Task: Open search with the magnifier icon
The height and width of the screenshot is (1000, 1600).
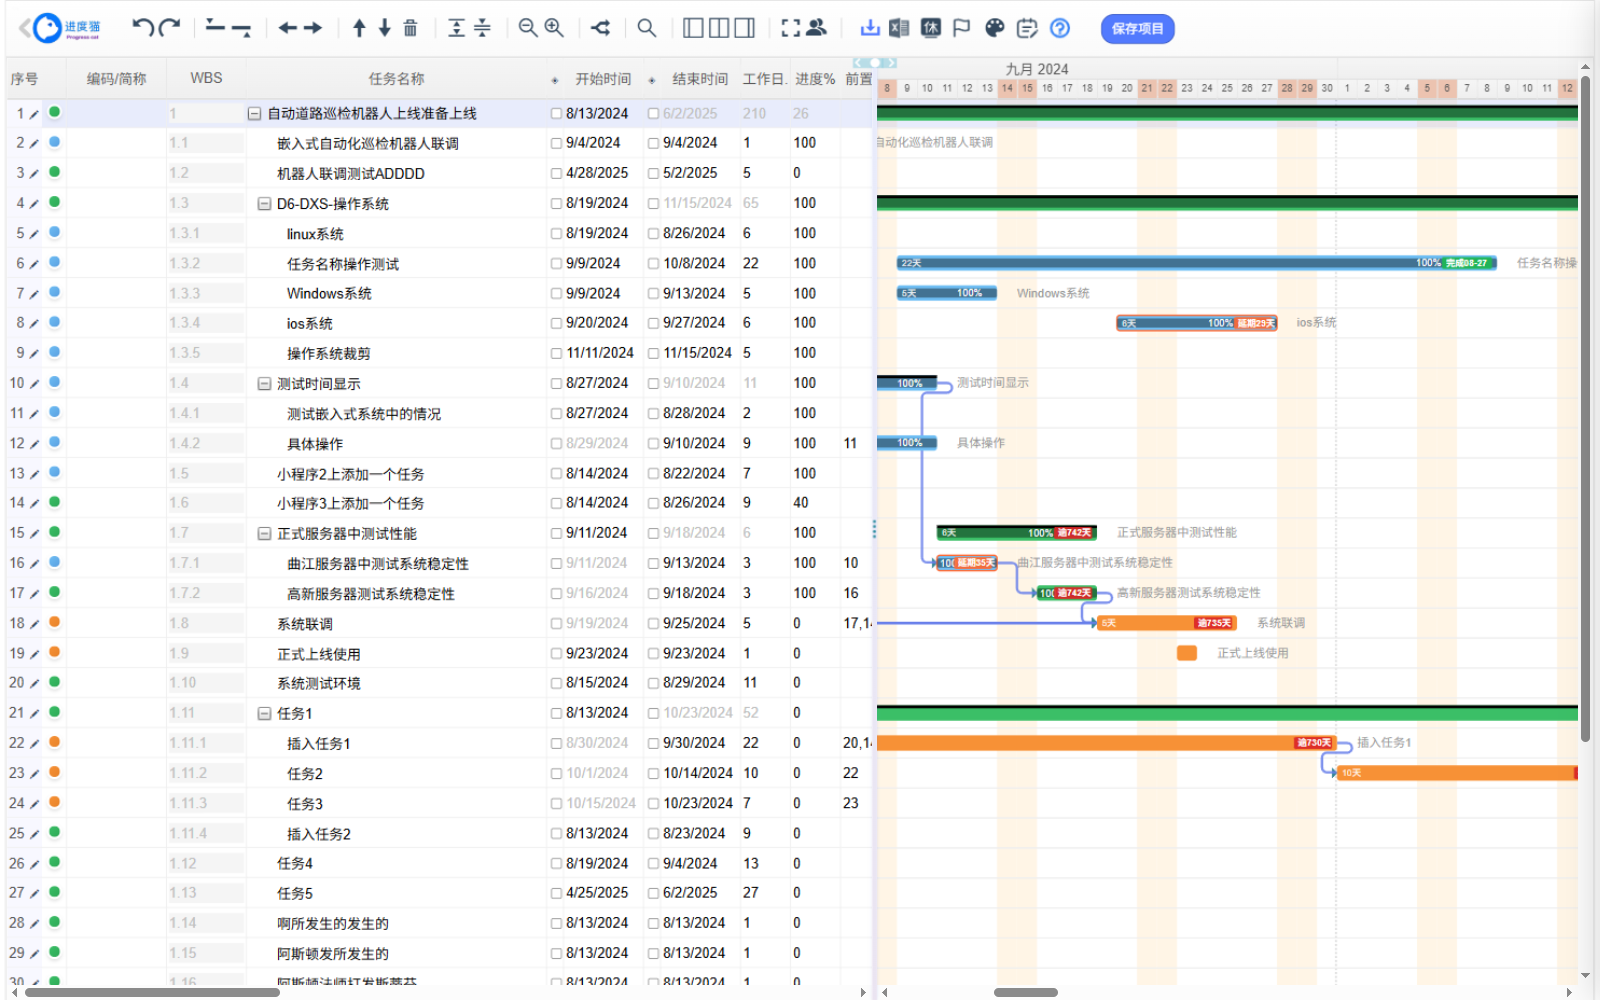Action: click(647, 28)
